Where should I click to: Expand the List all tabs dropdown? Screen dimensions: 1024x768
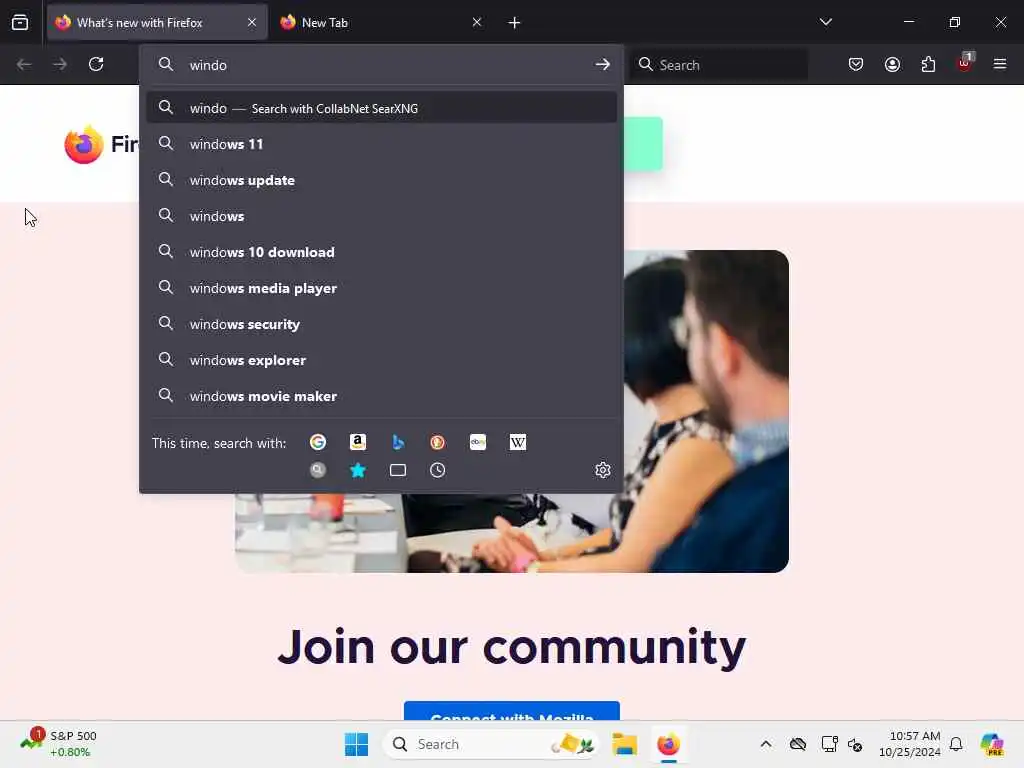coord(825,22)
